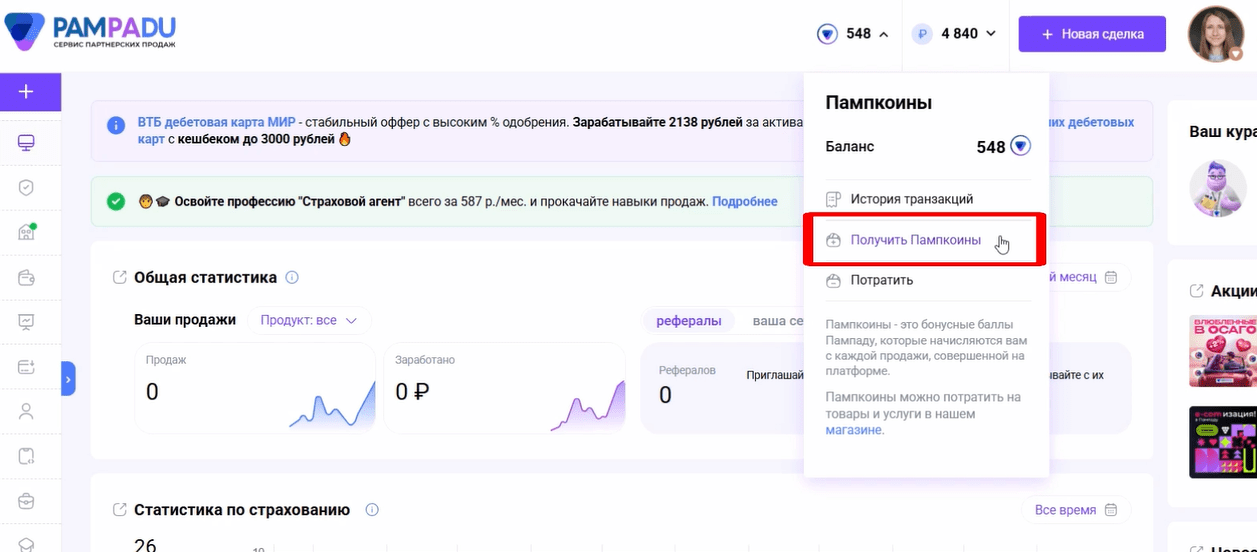Screen dimensions: 1257x552
Task: Open the wallet icon in sidebar
Action: (x=27, y=277)
